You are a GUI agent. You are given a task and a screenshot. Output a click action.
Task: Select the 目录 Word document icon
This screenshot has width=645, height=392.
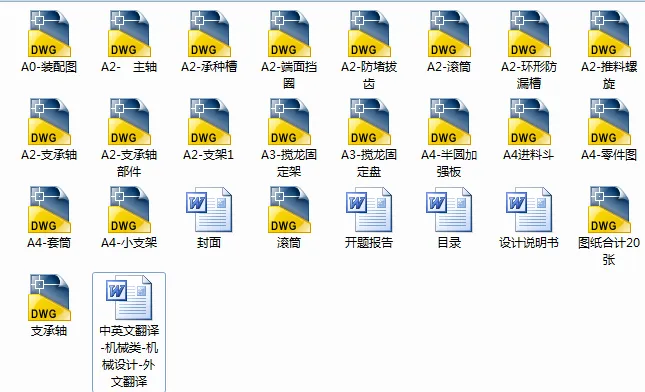tap(449, 210)
